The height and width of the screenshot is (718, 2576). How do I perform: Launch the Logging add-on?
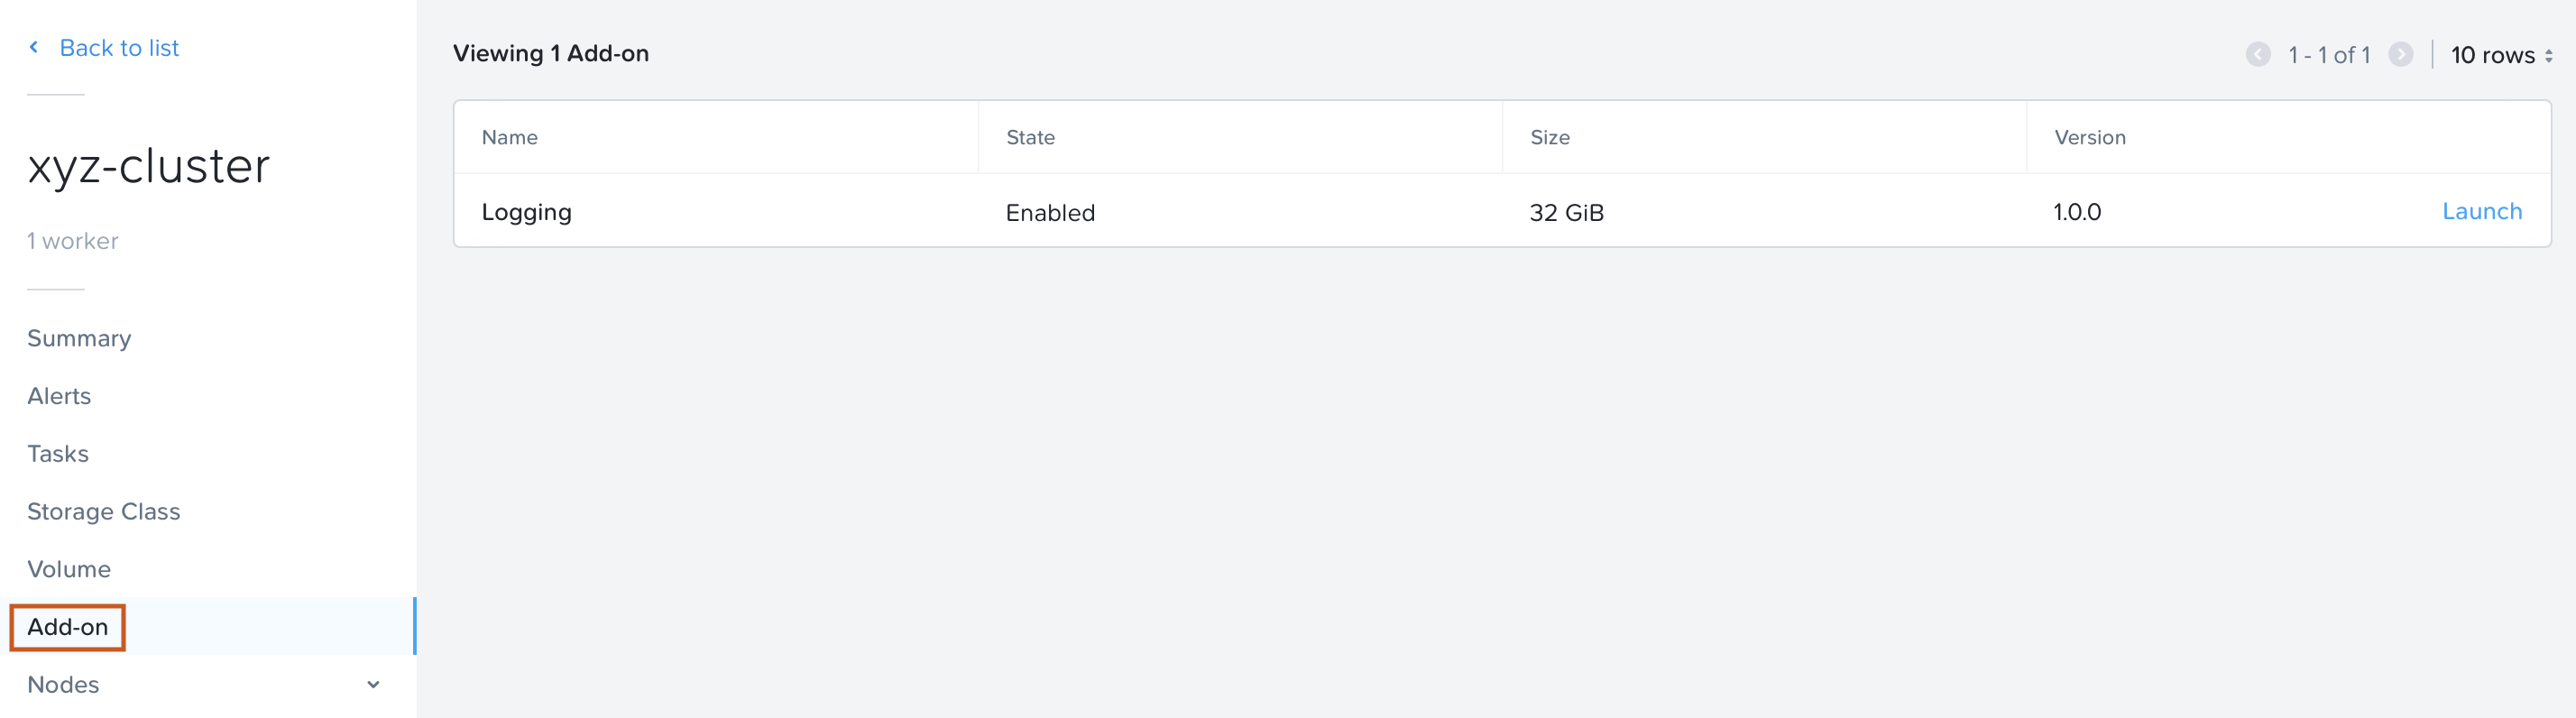(x=2481, y=212)
